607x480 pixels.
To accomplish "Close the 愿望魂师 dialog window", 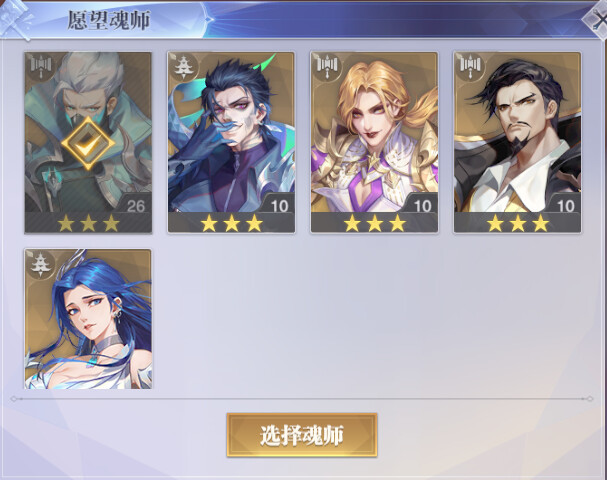I will click(597, 19).
